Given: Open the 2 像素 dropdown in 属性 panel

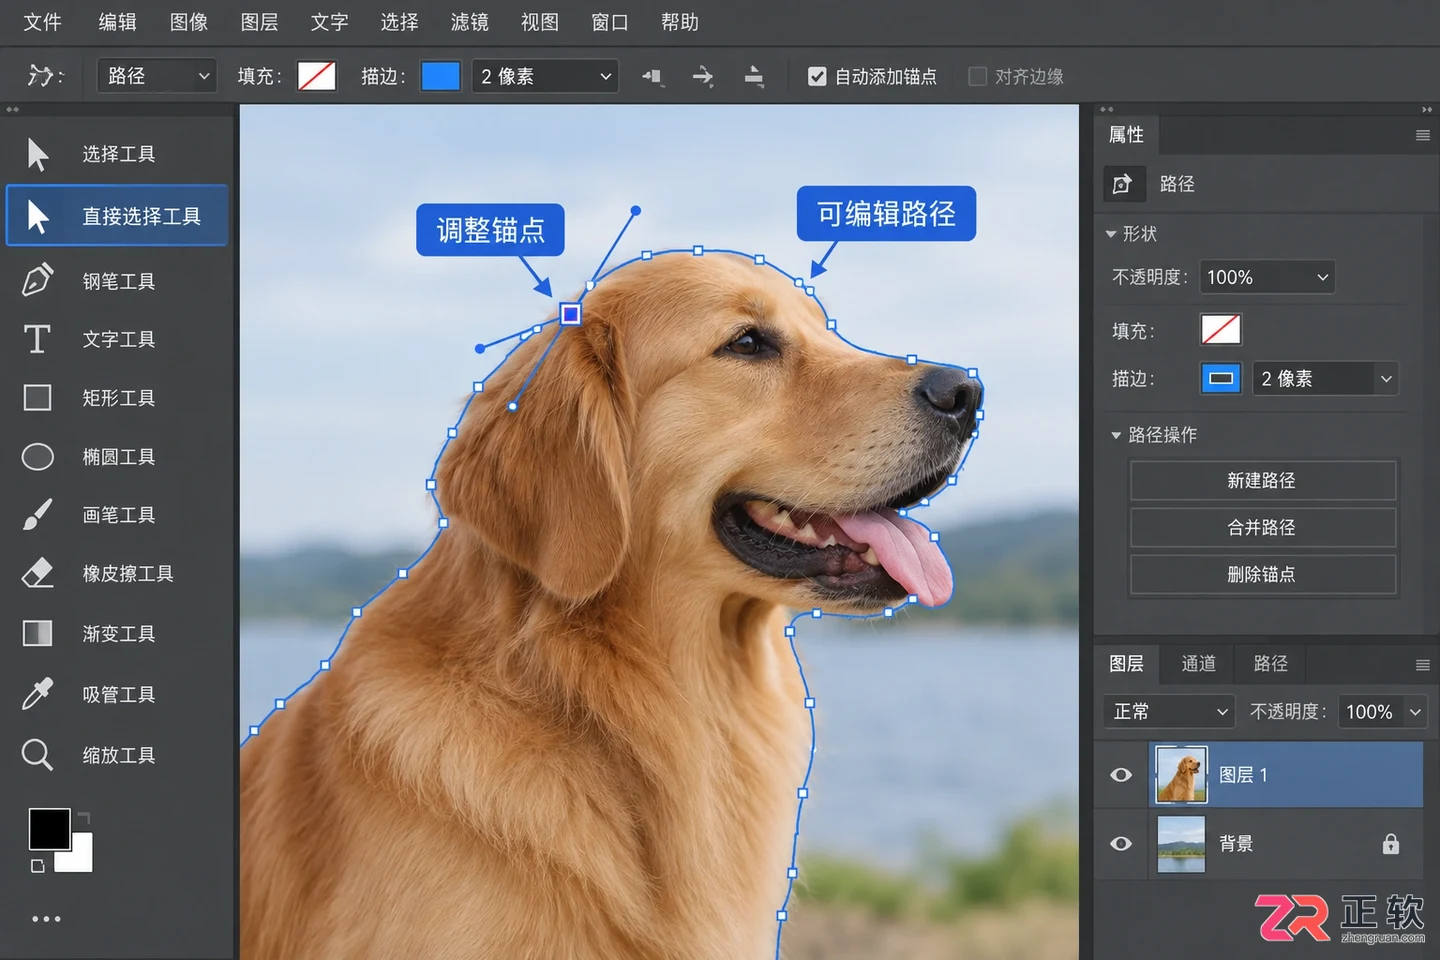Looking at the screenshot, I should [1326, 379].
